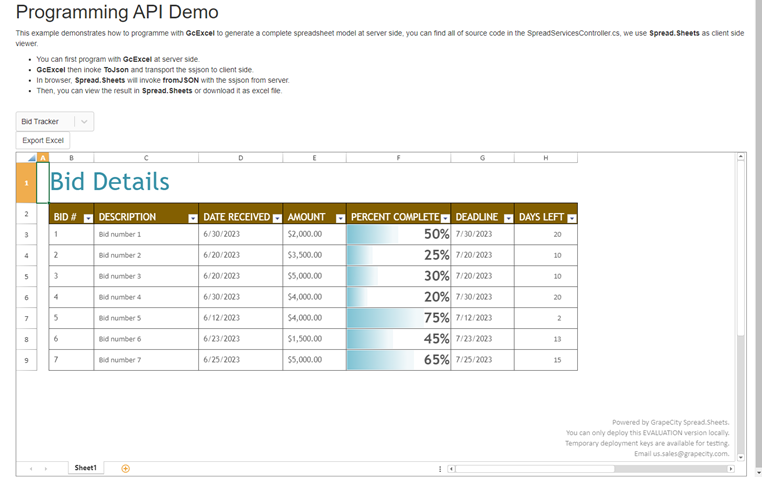Open the AMOUNT column filter arrow
This screenshot has height=477, width=762.
pos(340,219)
